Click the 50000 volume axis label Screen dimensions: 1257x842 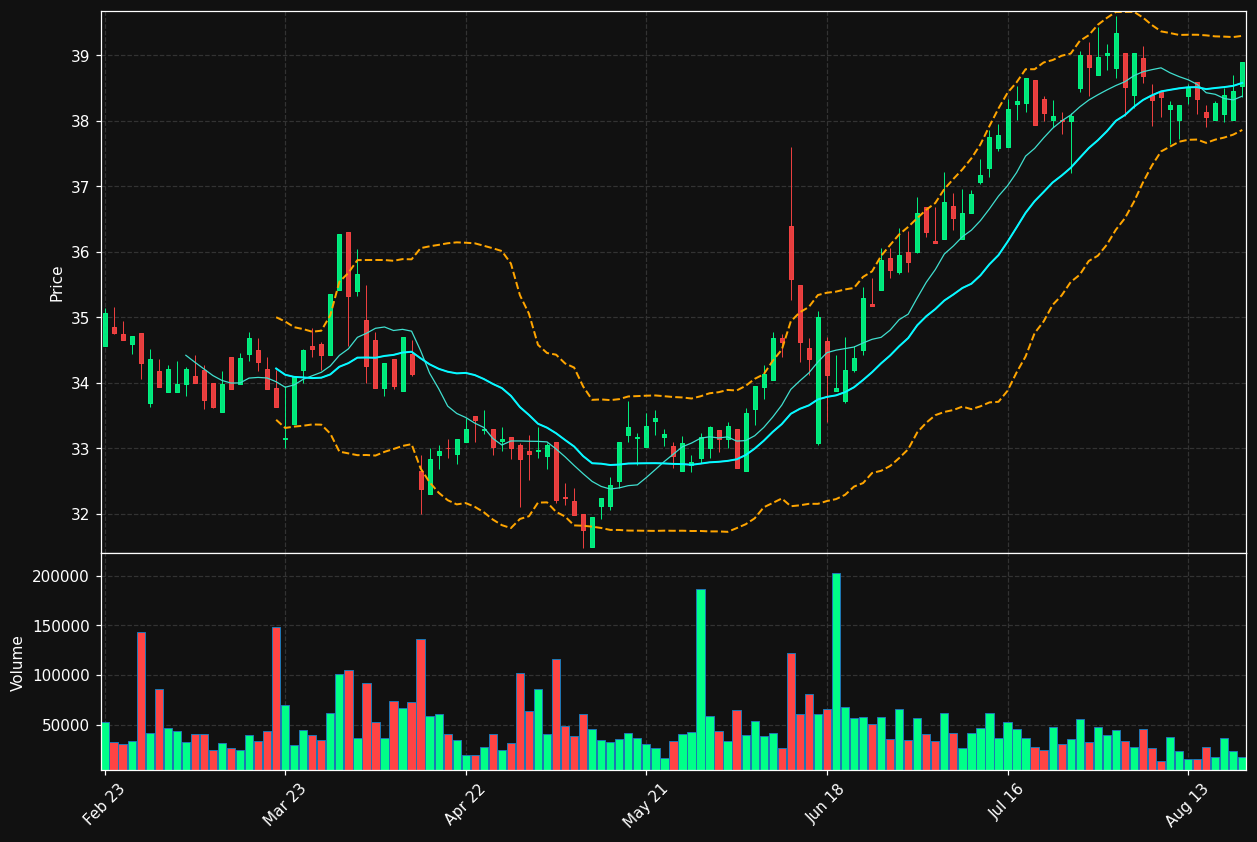[66, 725]
